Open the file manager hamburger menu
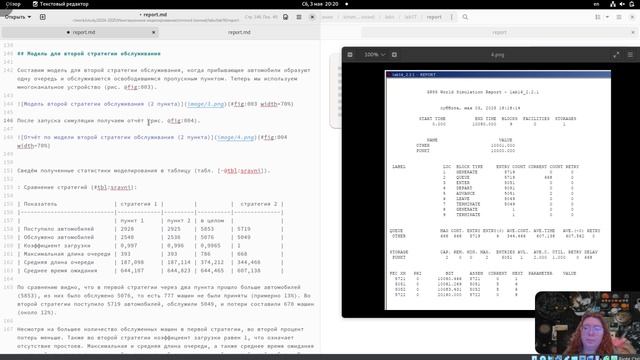Image resolution: width=640 pixels, height=360 pixels. click(x=619, y=17)
